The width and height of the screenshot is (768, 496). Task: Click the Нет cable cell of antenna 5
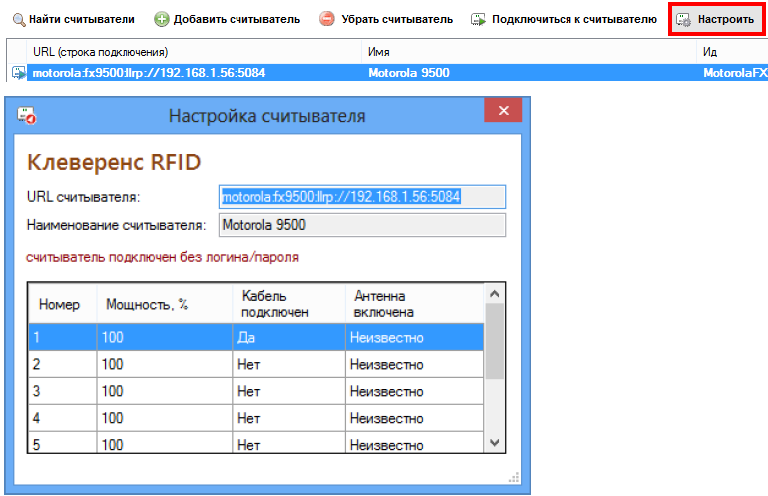click(289, 442)
